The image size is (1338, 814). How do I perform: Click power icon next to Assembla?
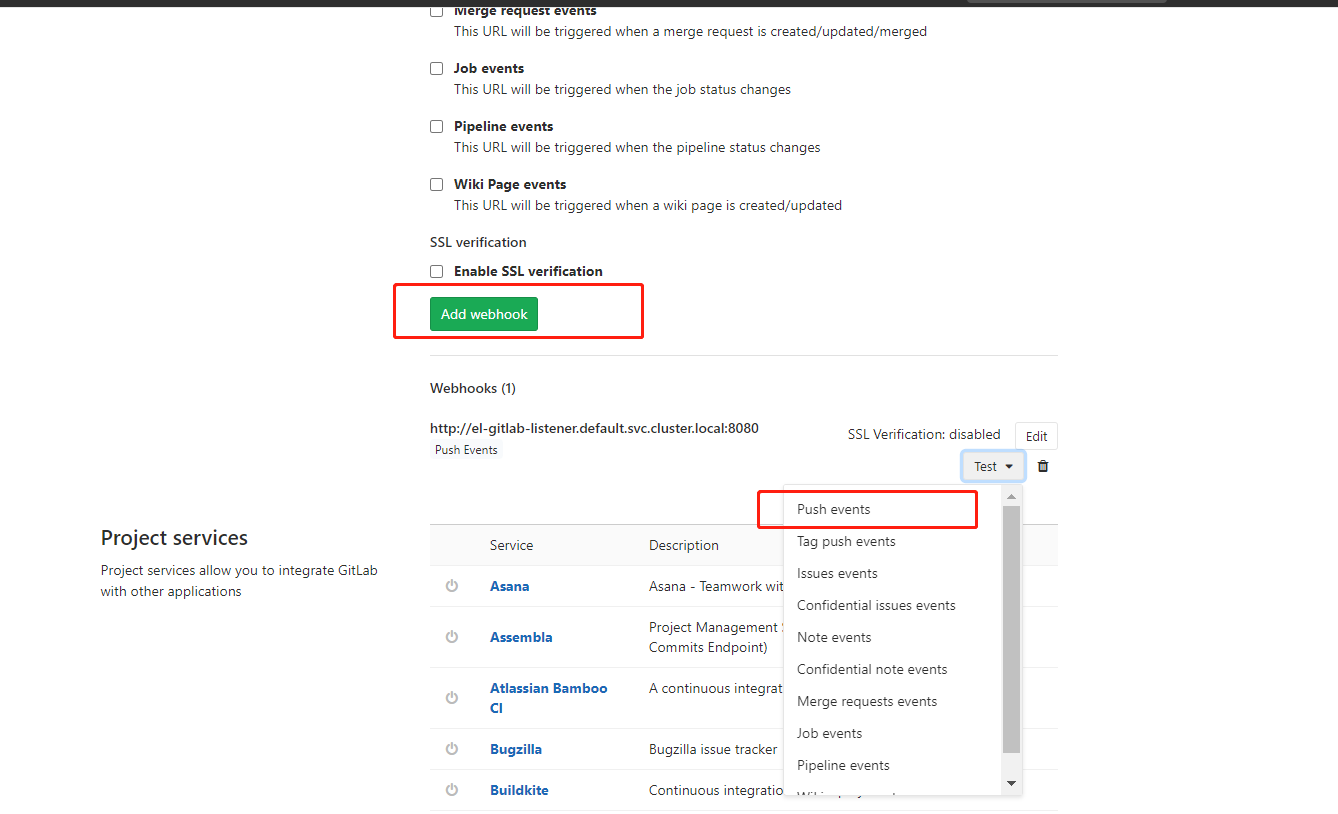pos(452,637)
